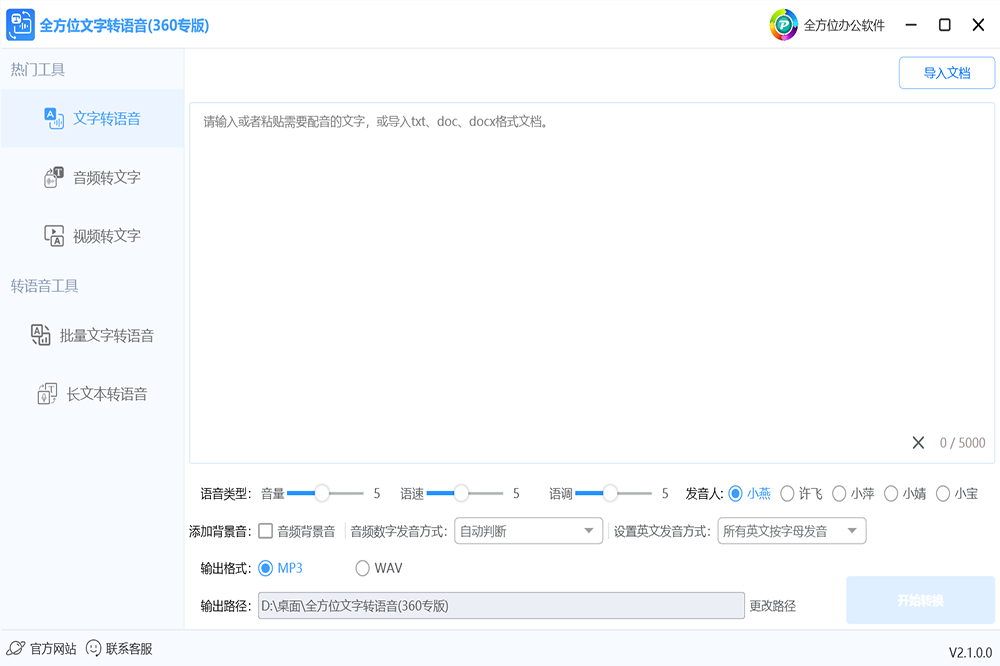Click the X clear-text icon
Viewport: 1000px width, 666px height.
point(918,443)
